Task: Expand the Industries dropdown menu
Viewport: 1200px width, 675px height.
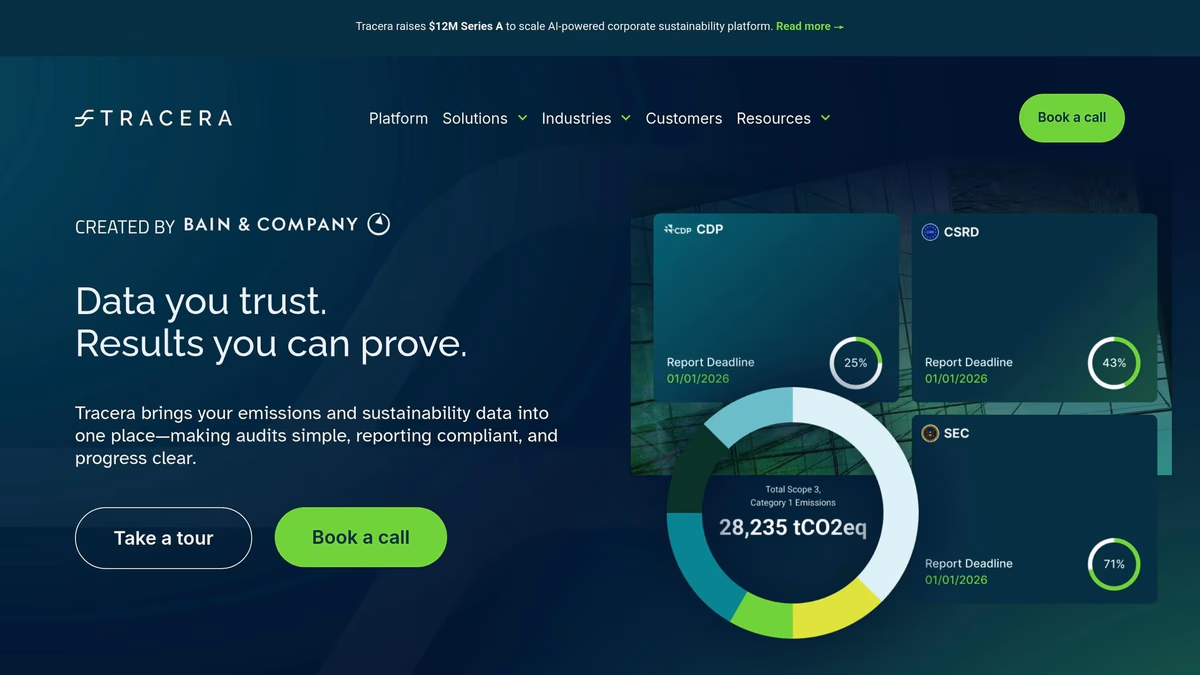Action: (585, 118)
